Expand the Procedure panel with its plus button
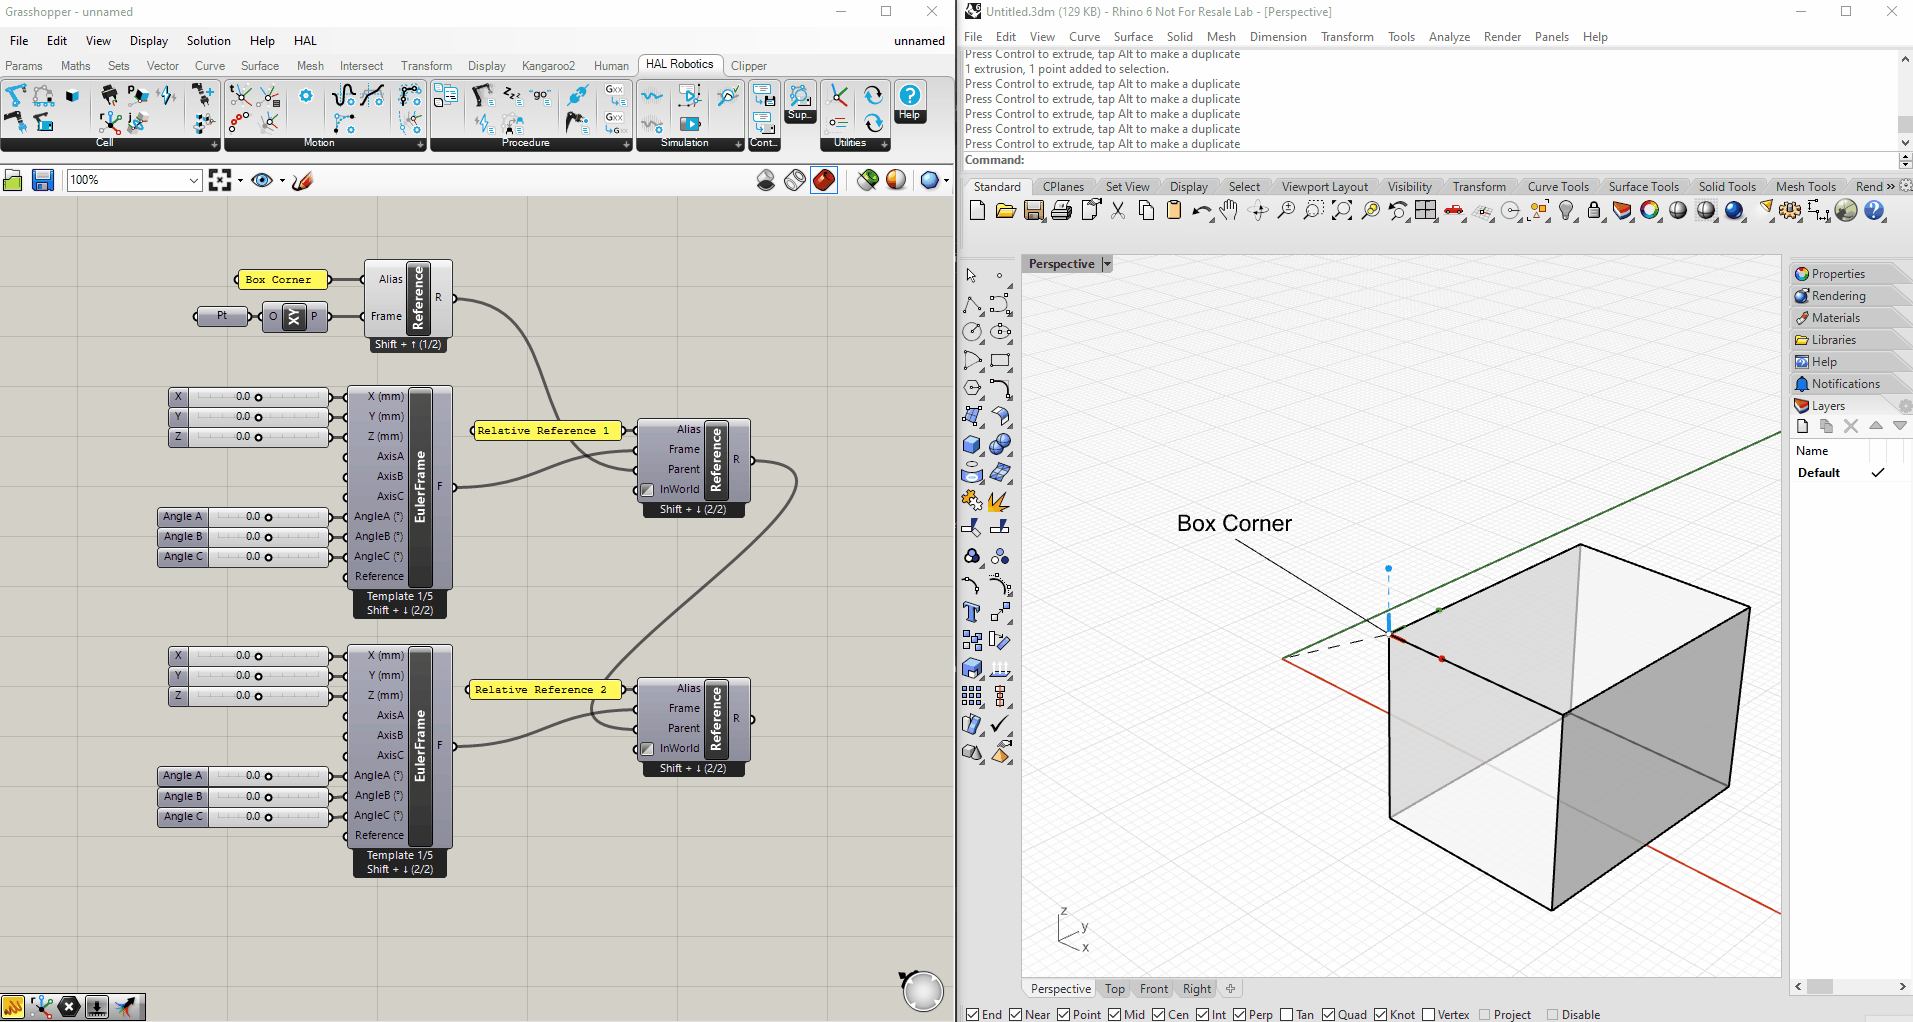Image resolution: width=1913 pixels, height=1022 pixels. click(627, 144)
